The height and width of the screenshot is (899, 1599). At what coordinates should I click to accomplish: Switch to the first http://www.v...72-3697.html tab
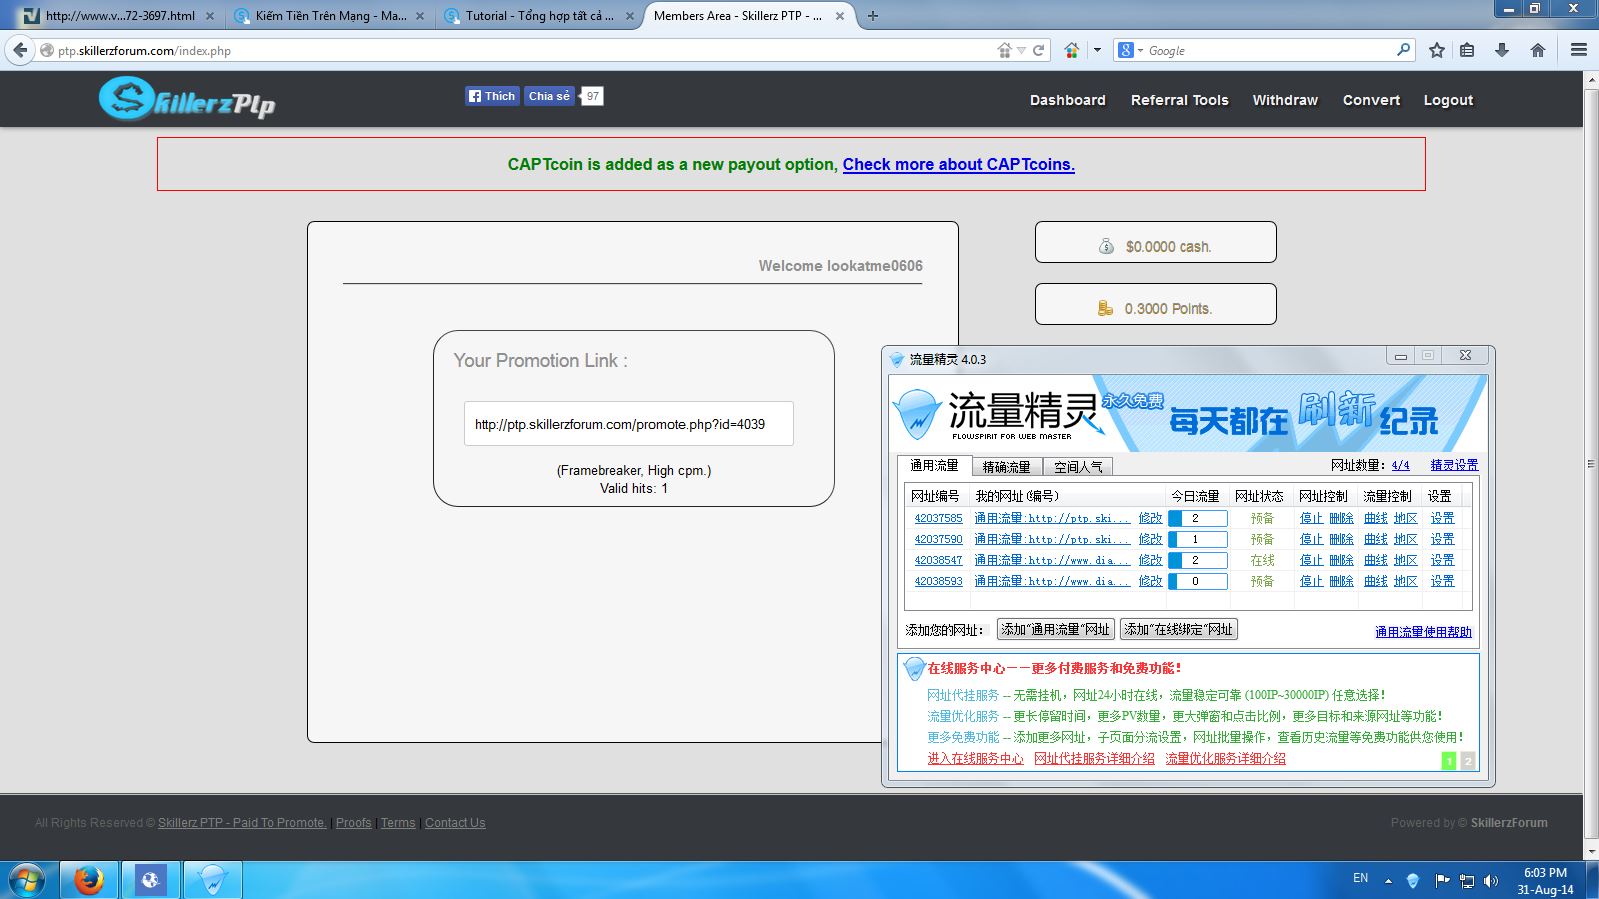click(x=120, y=16)
